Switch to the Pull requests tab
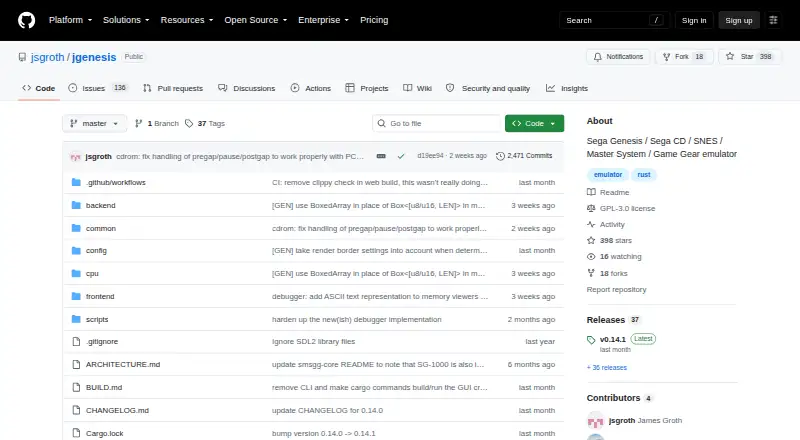This screenshot has height=440, width=800. click(x=173, y=88)
